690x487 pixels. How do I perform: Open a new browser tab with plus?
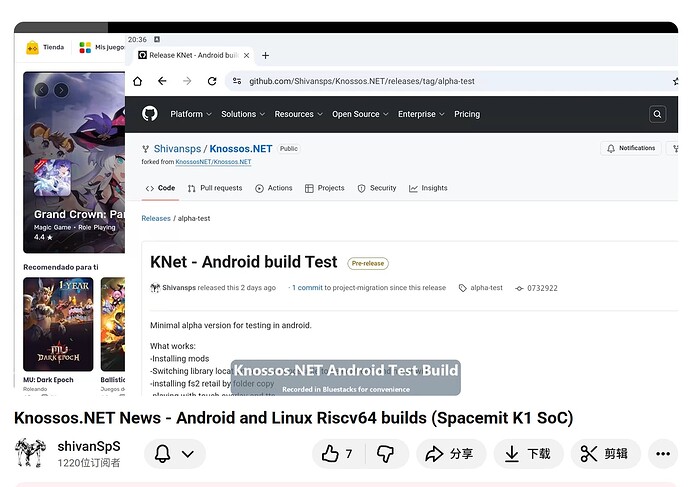pos(266,55)
